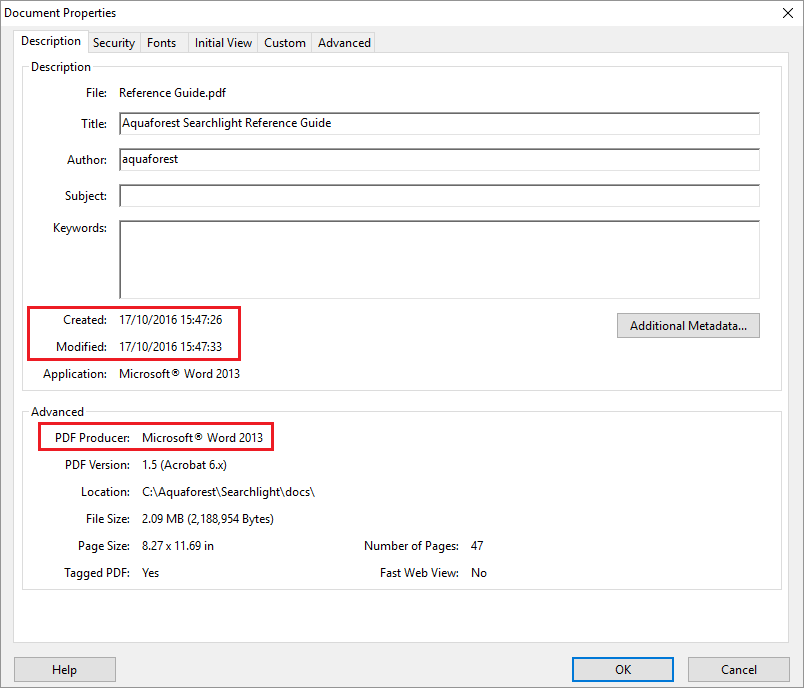Click the Reference Guide.pdf file name
Image resolution: width=804 pixels, height=688 pixels.
point(173,93)
